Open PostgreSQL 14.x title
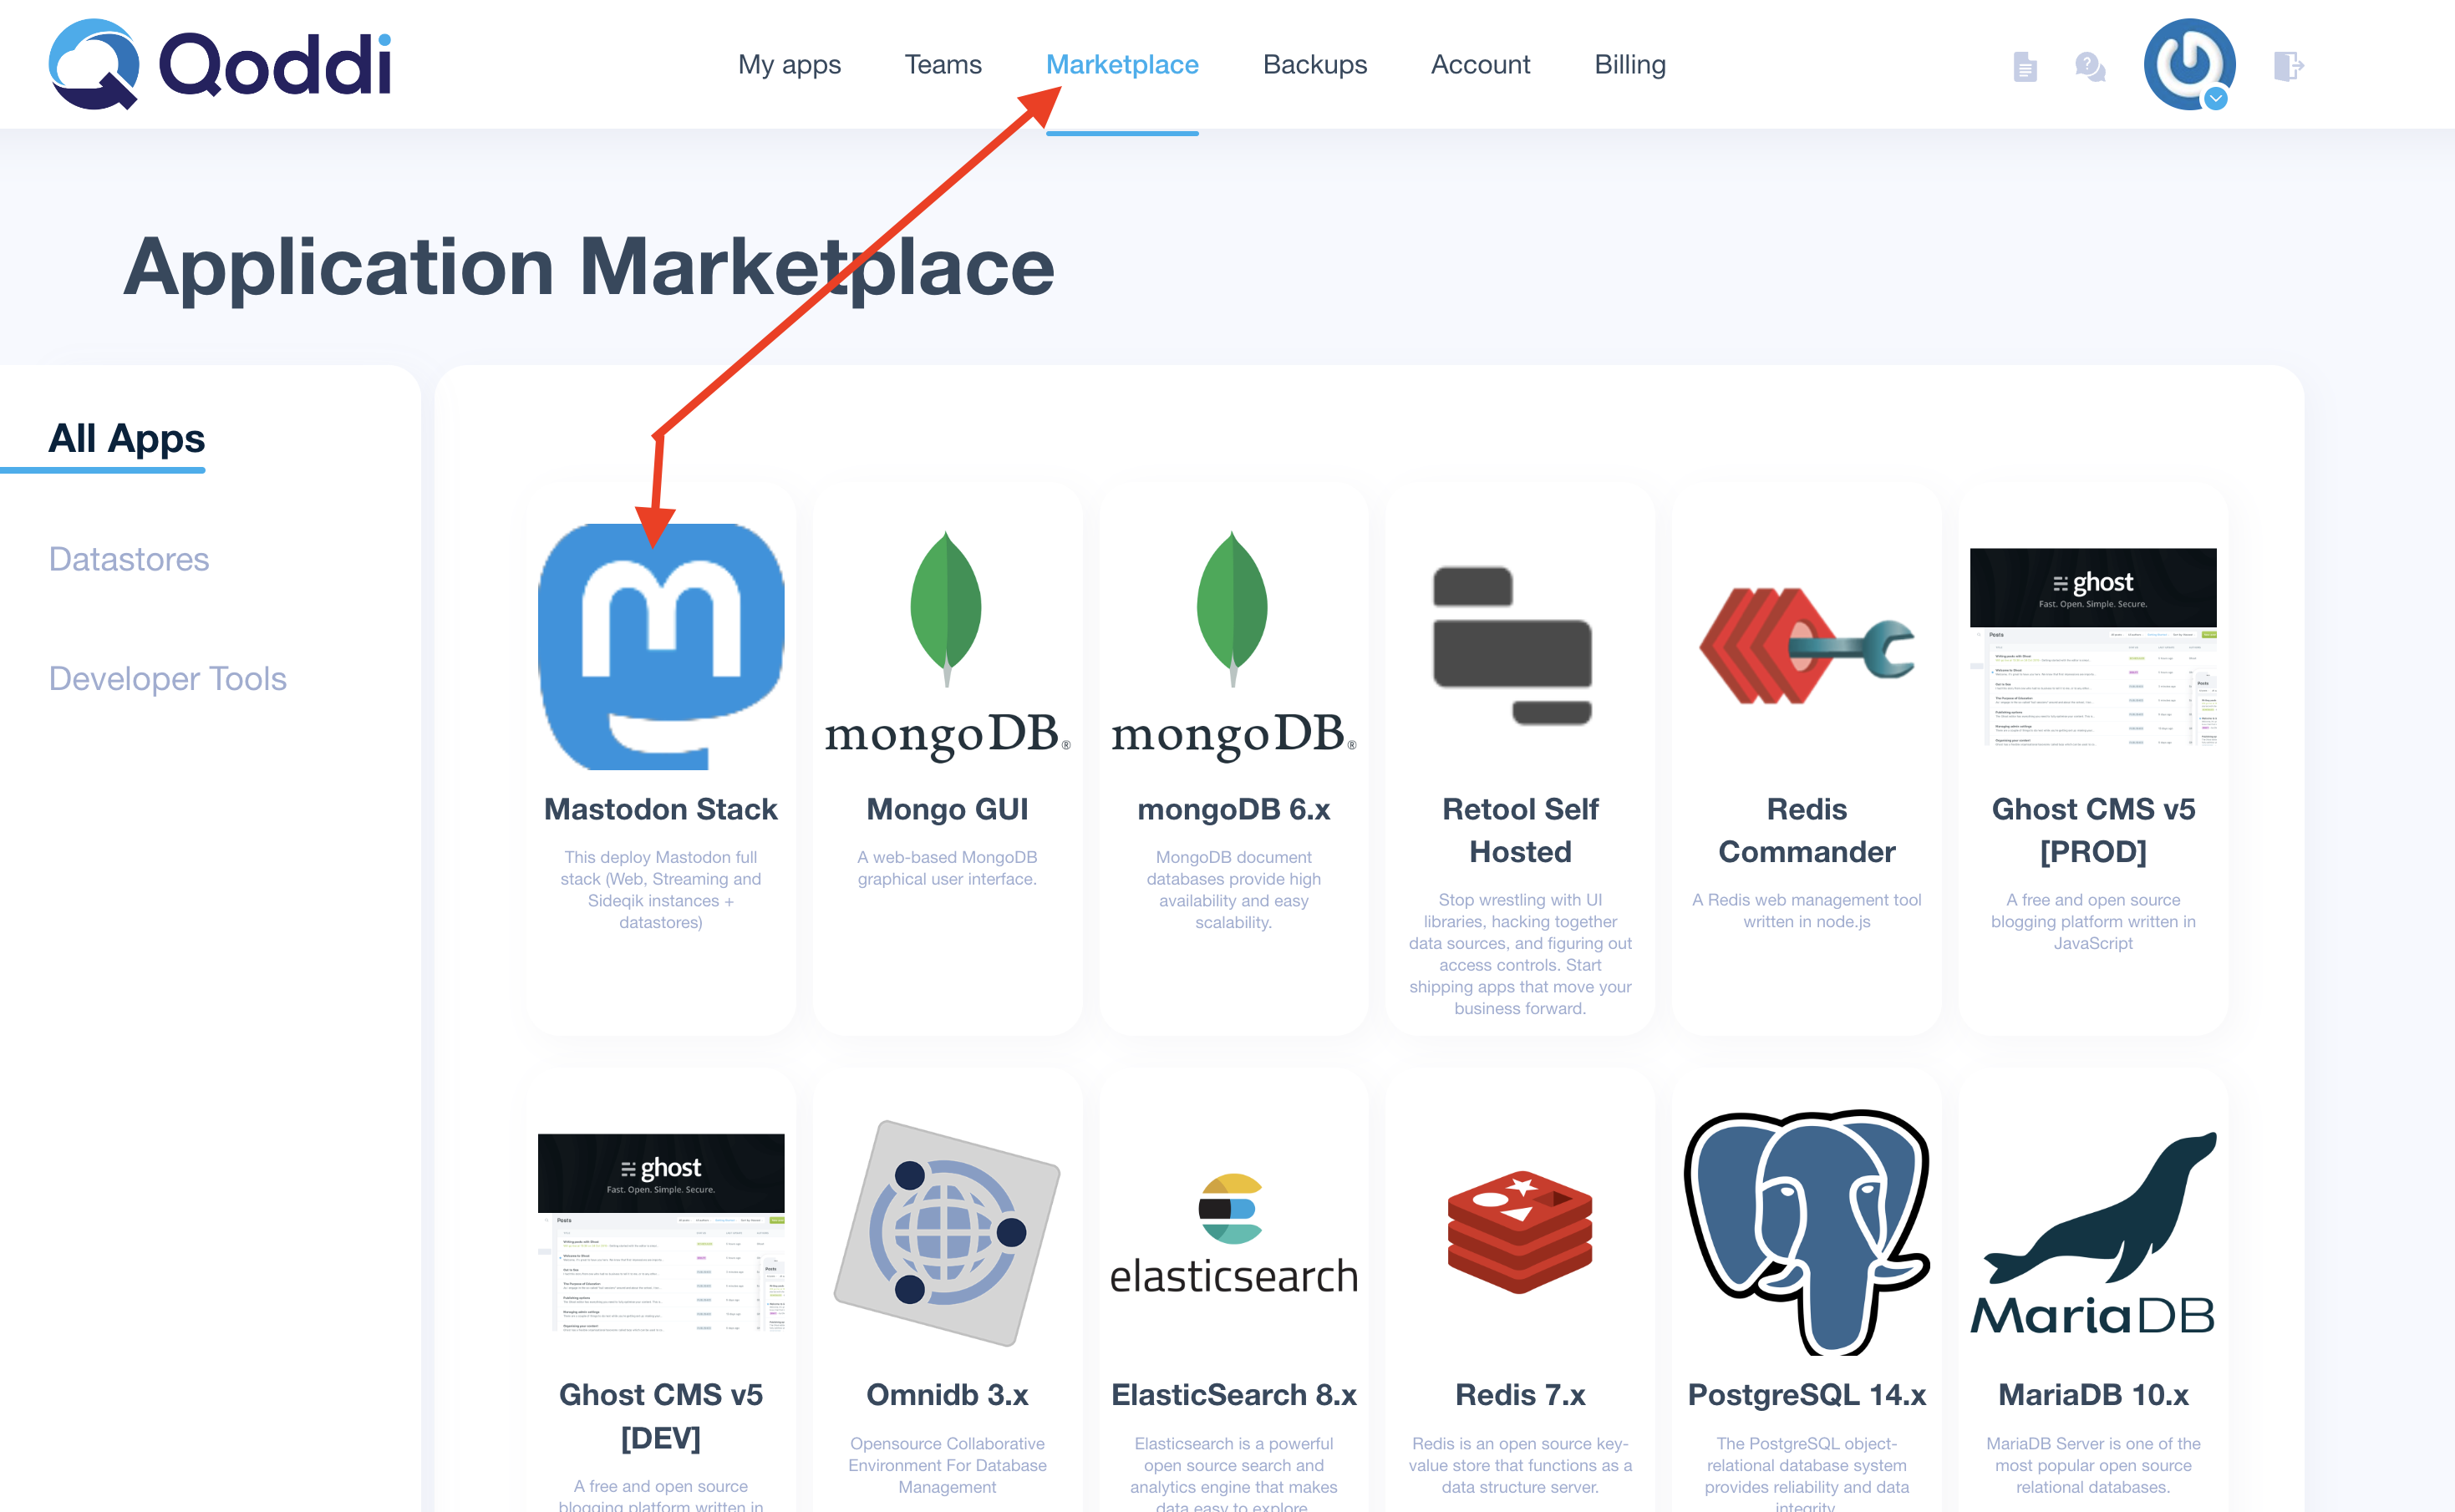Image resolution: width=2455 pixels, height=1512 pixels. pos(1806,1395)
